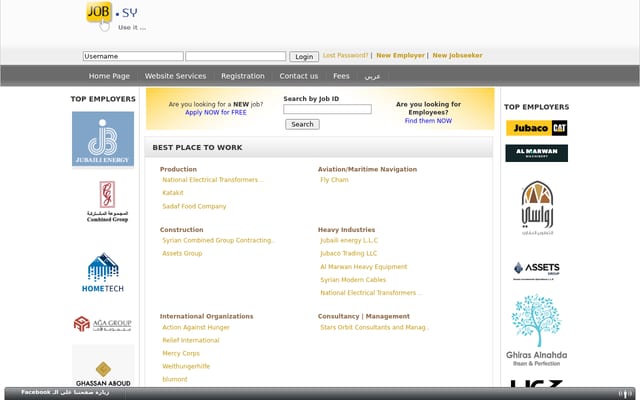The height and width of the screenshot is (400, 640).
Task: Open the Assets Group employer logo
Action: tap(536, 271)
